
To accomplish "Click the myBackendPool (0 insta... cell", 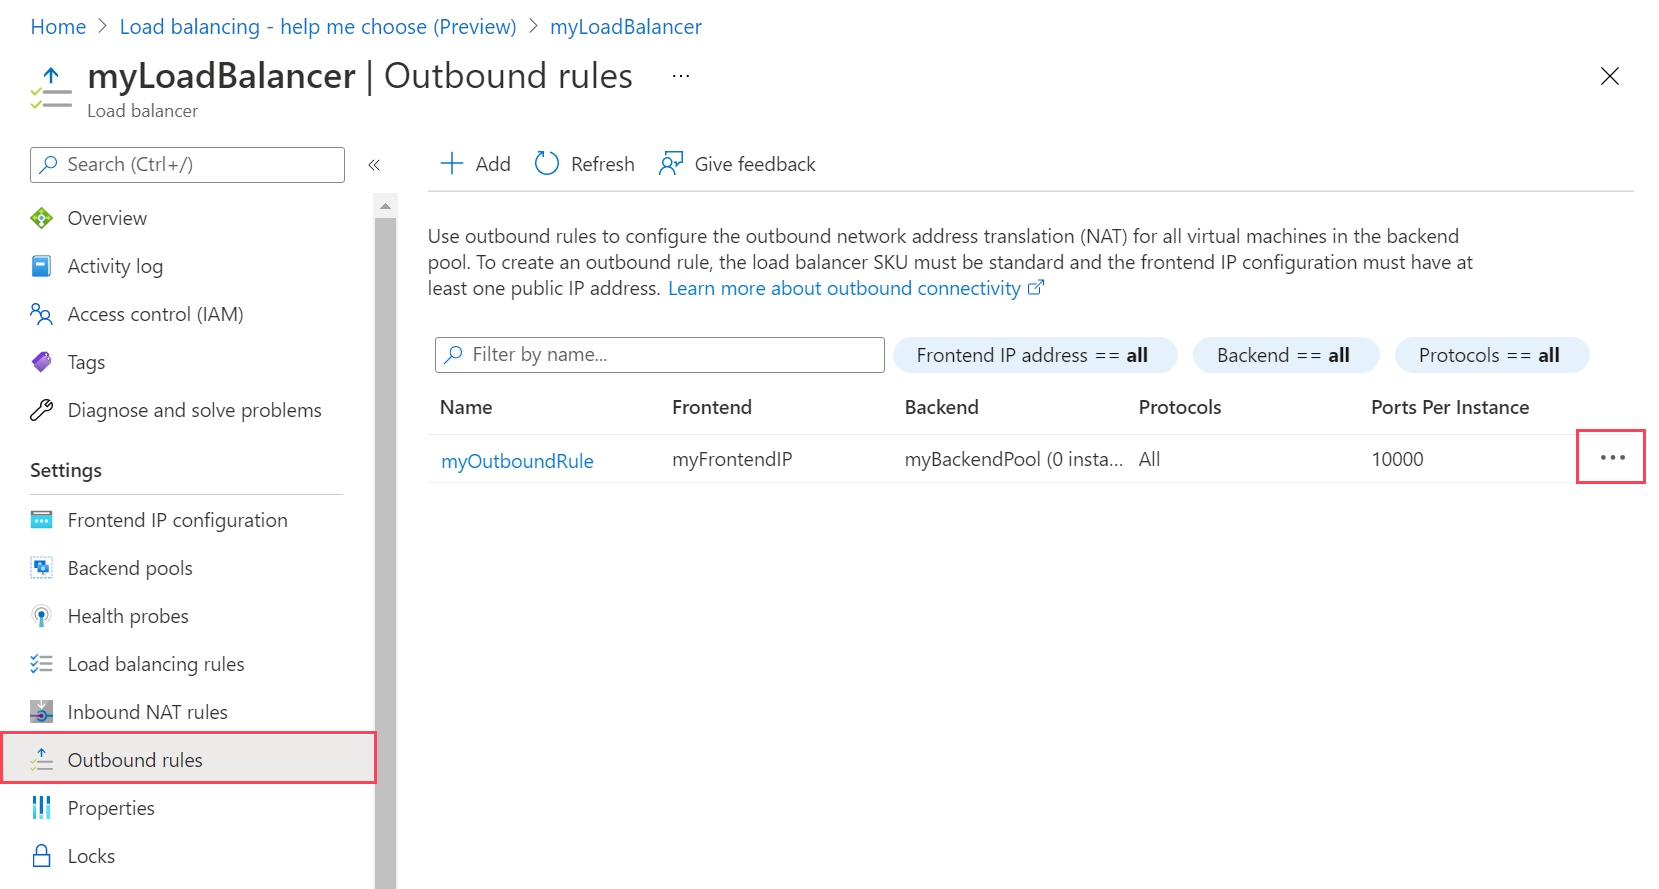I will [x=1014, y=459].
